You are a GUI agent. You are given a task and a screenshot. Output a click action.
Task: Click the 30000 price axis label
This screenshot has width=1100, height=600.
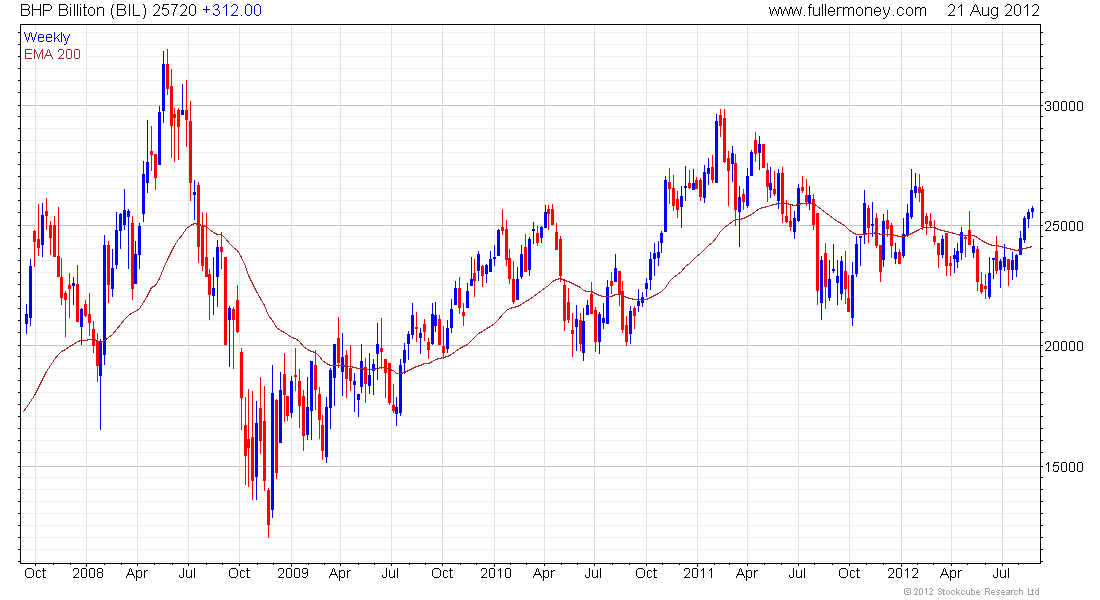click(1064, 106)
